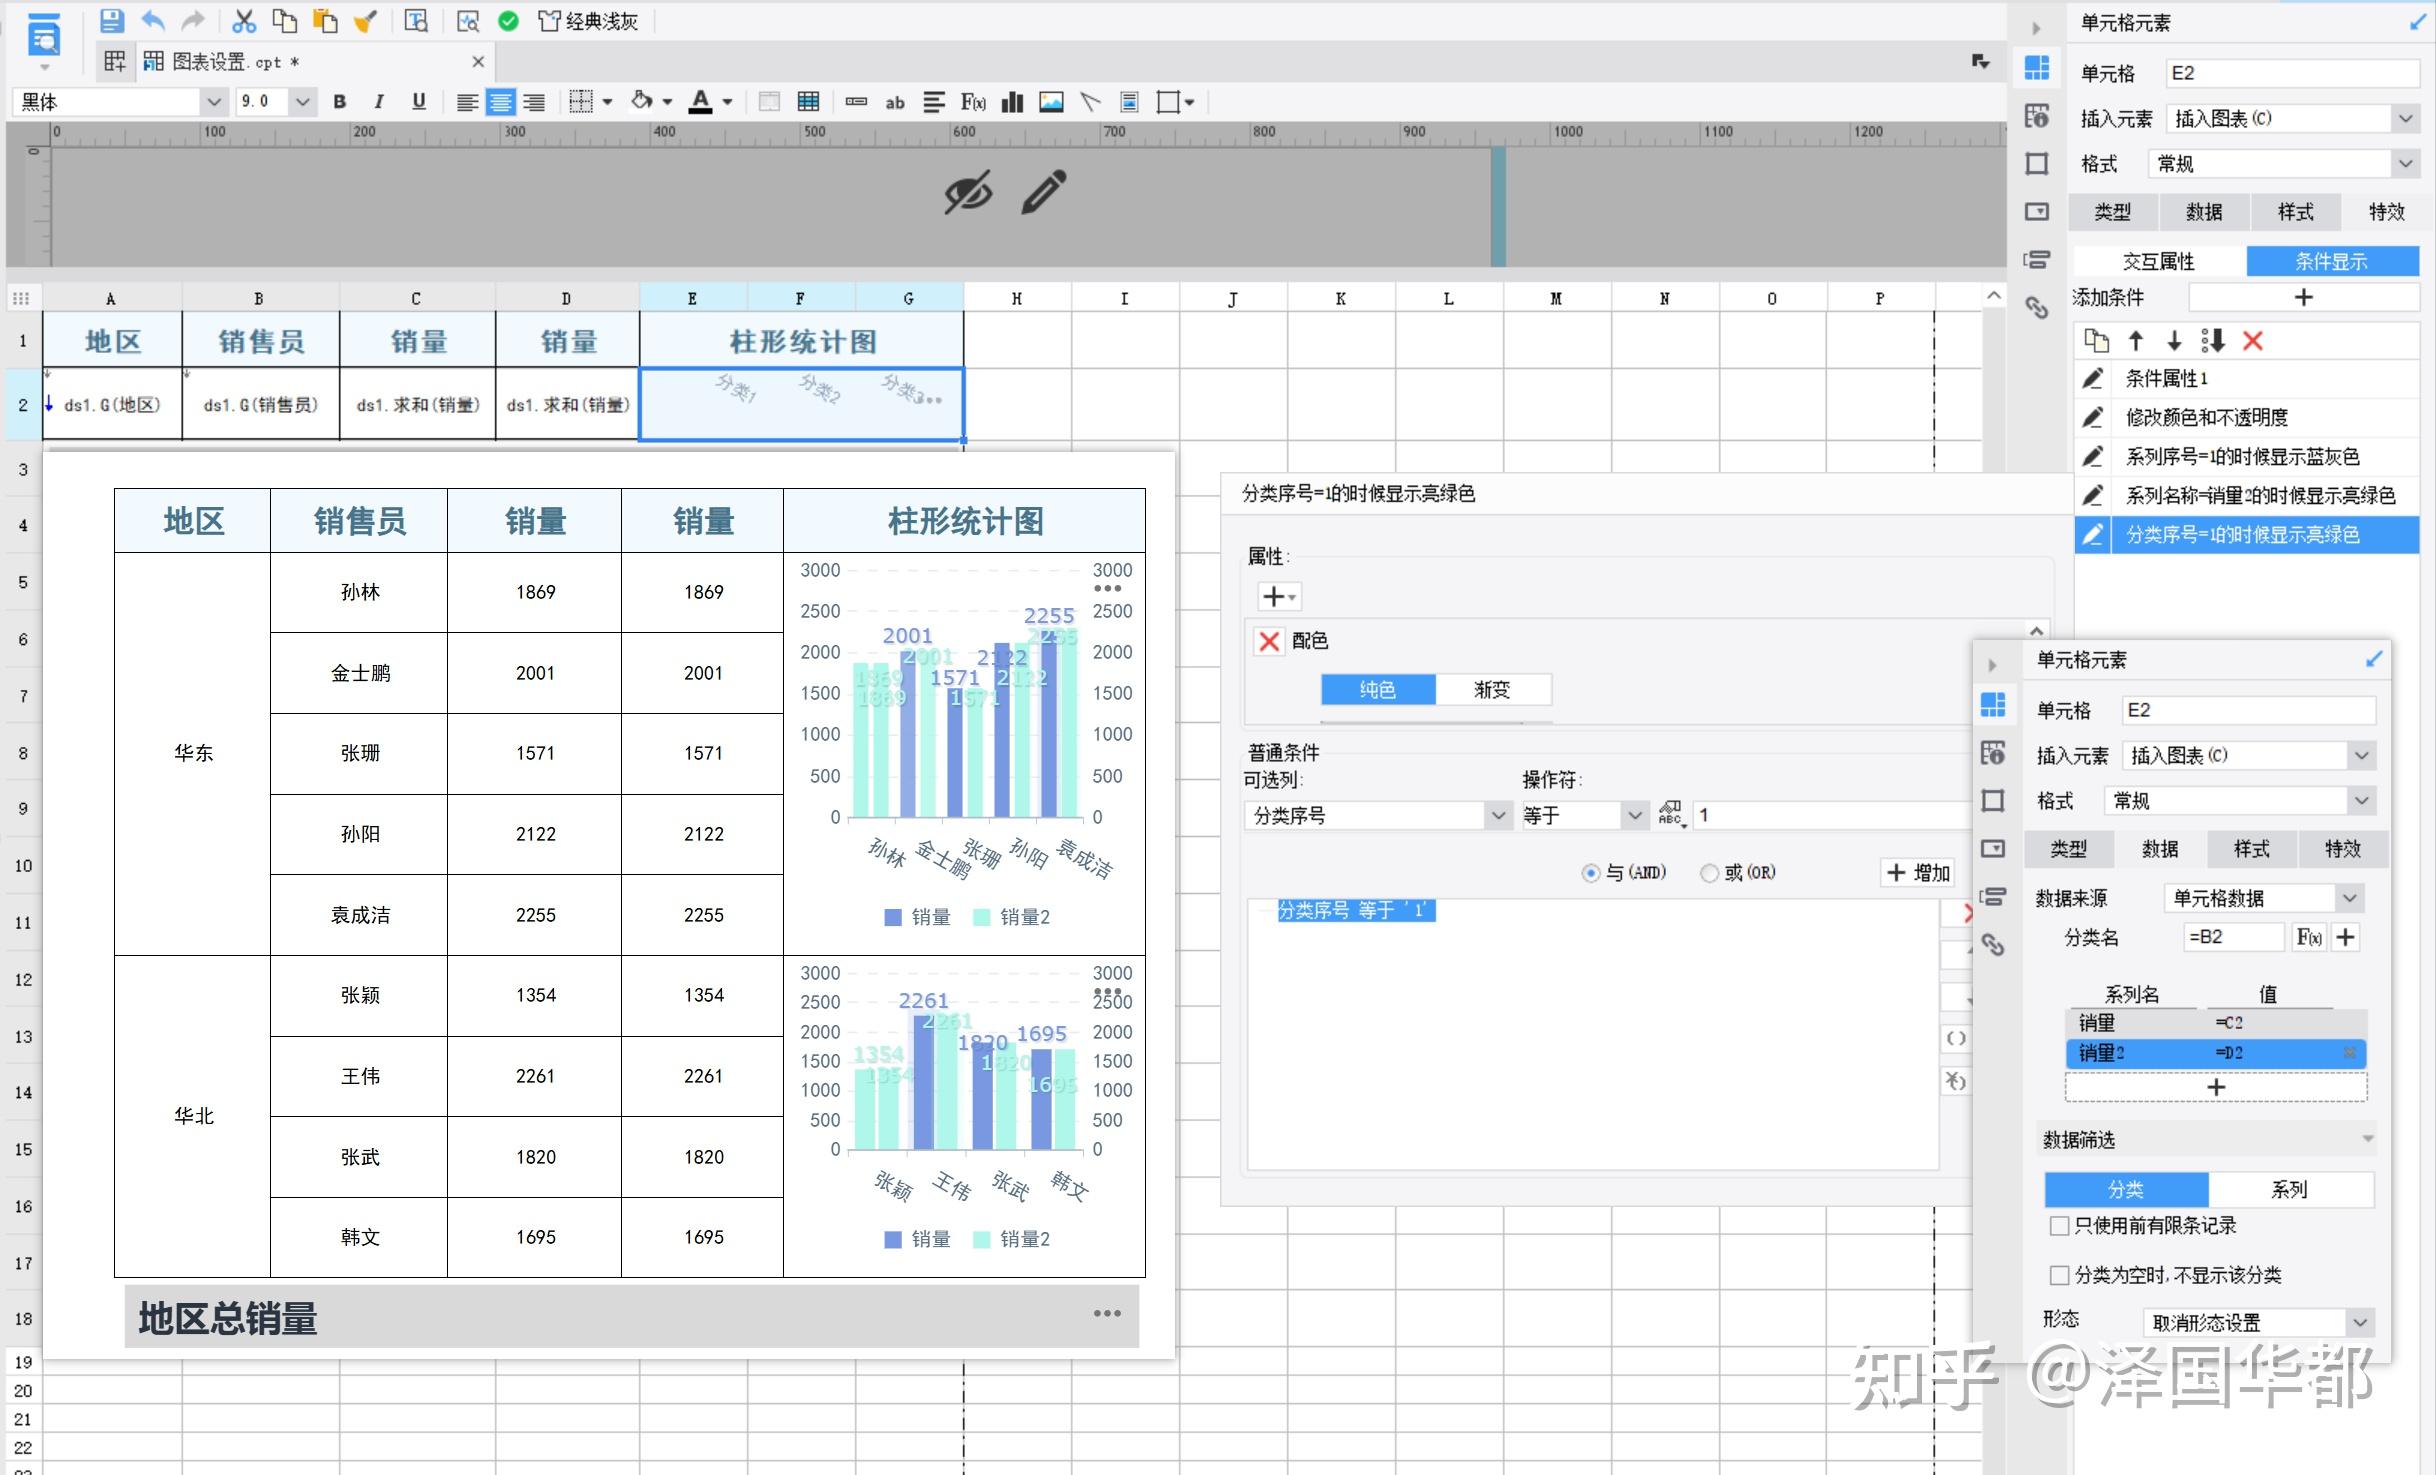Screen dimensions: 2436x1475
Task: Click the 分类名 =B2 input field
Action: tap(2234, 936)
